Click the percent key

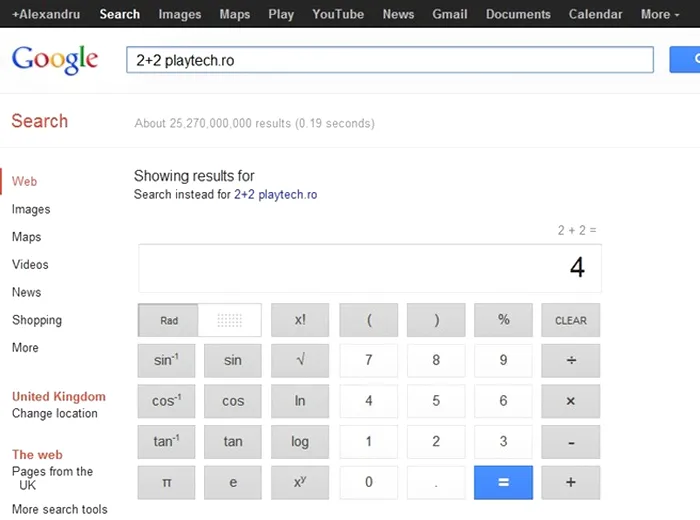tap(504, 320)
